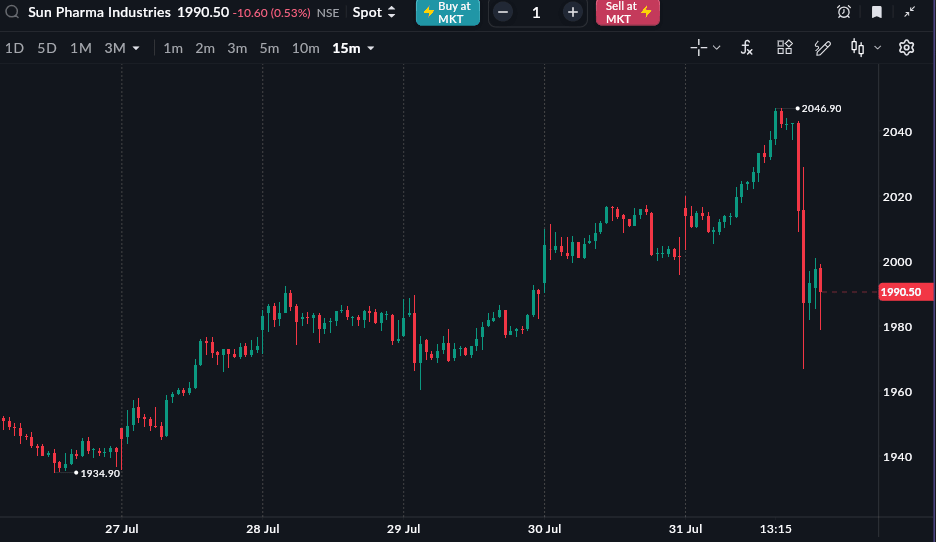The width and height of the screenshot is (936, 542).
Task: Expand the chart type options chevron
Action: point(878,48)
